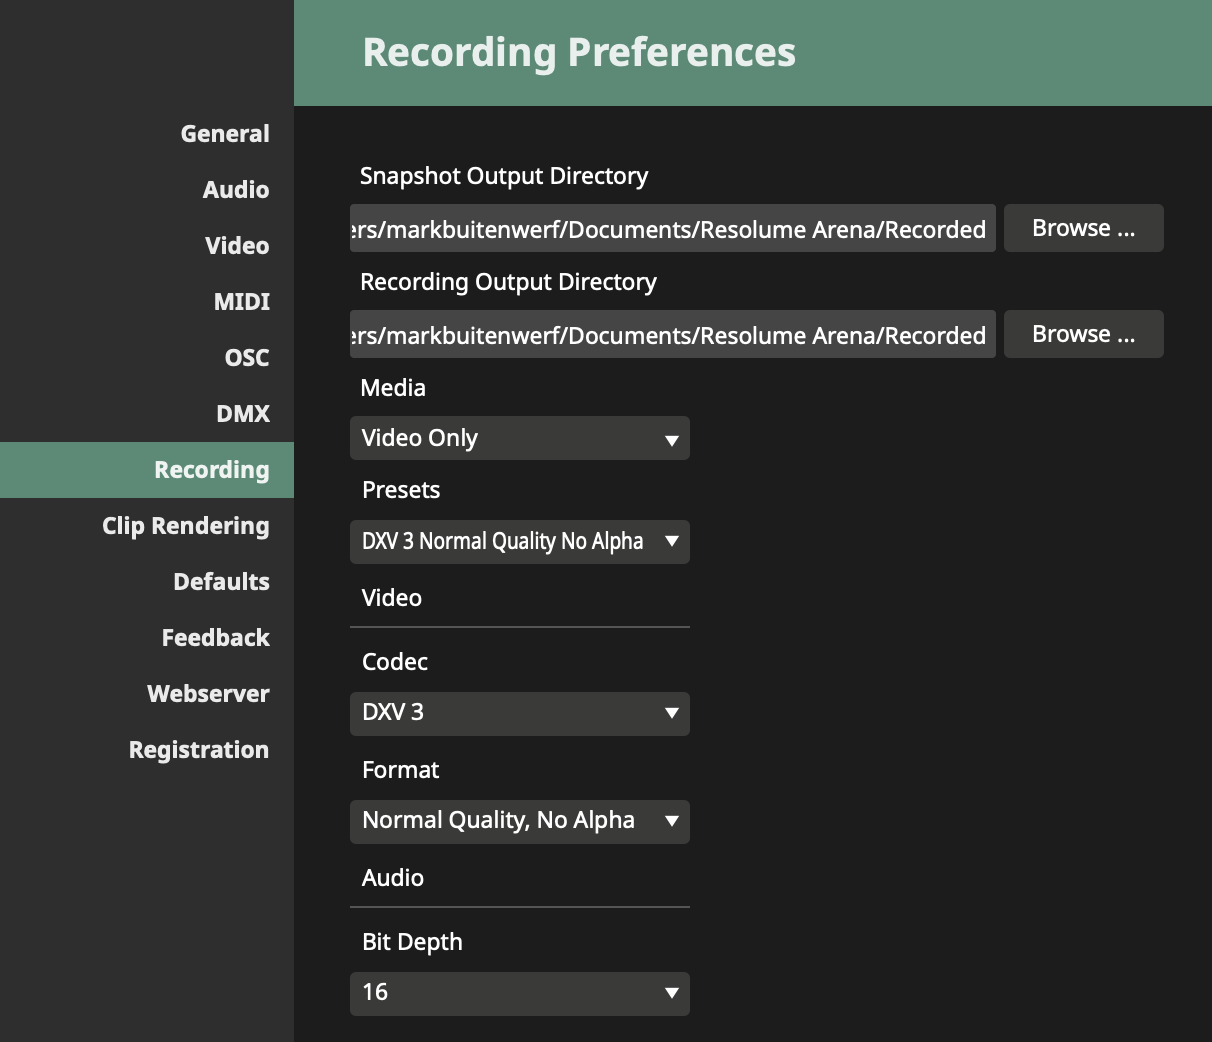Open the Codec dropdown set to DXV 3
Screen dimensions: 1212x1042
[519, 713]
